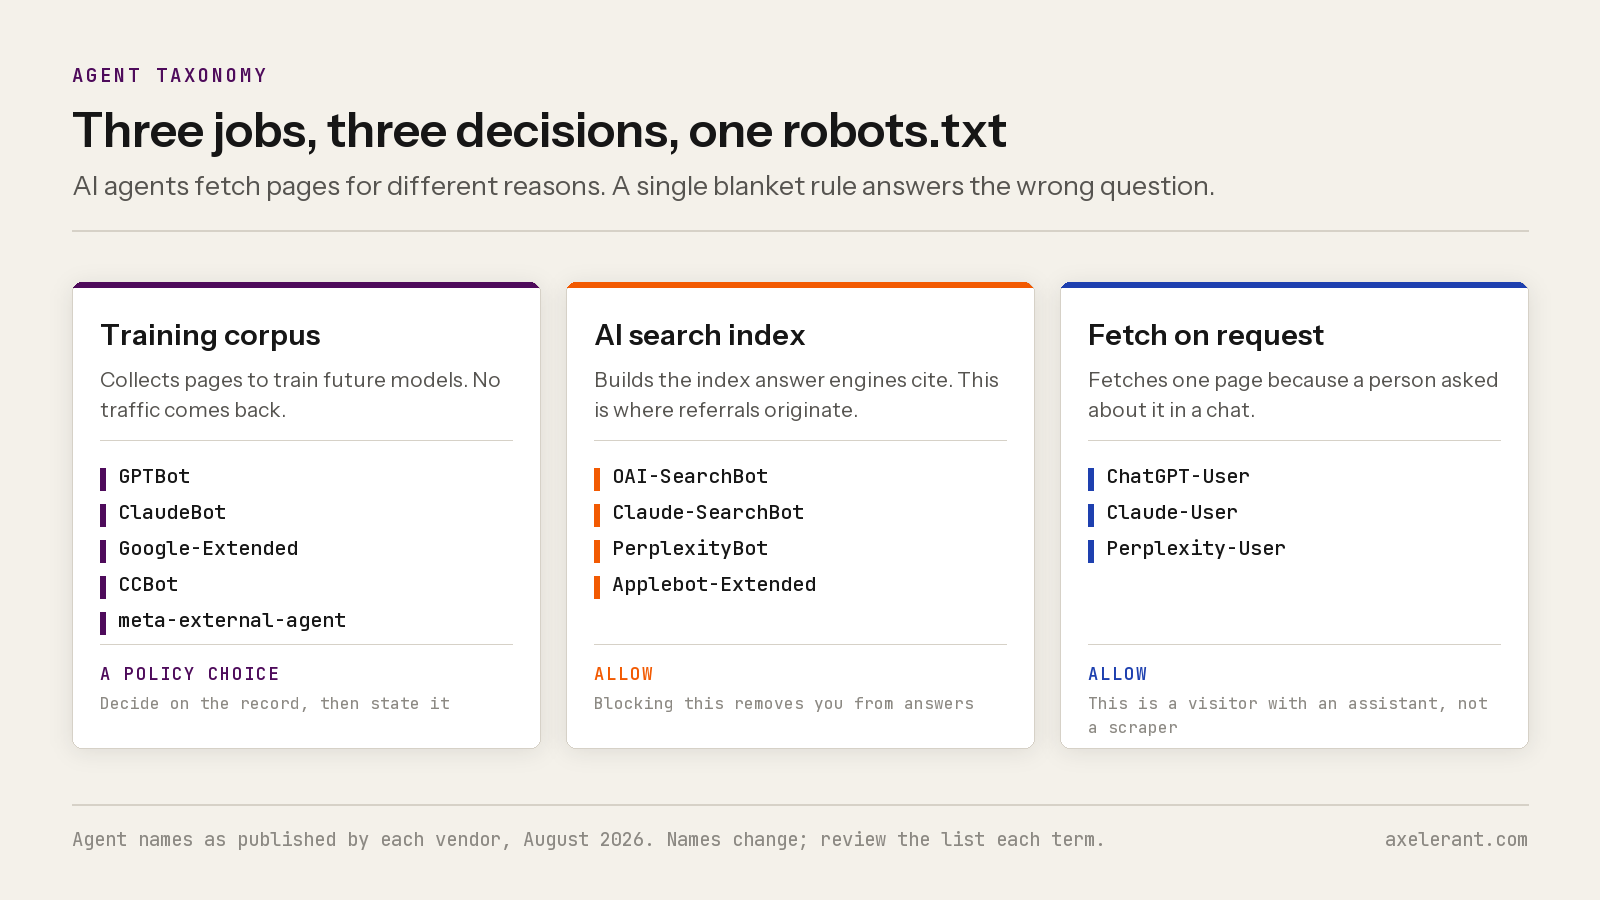1600x900 pixels.
Task: Click the PerplexityBot agent name
Action: point(690,549)
